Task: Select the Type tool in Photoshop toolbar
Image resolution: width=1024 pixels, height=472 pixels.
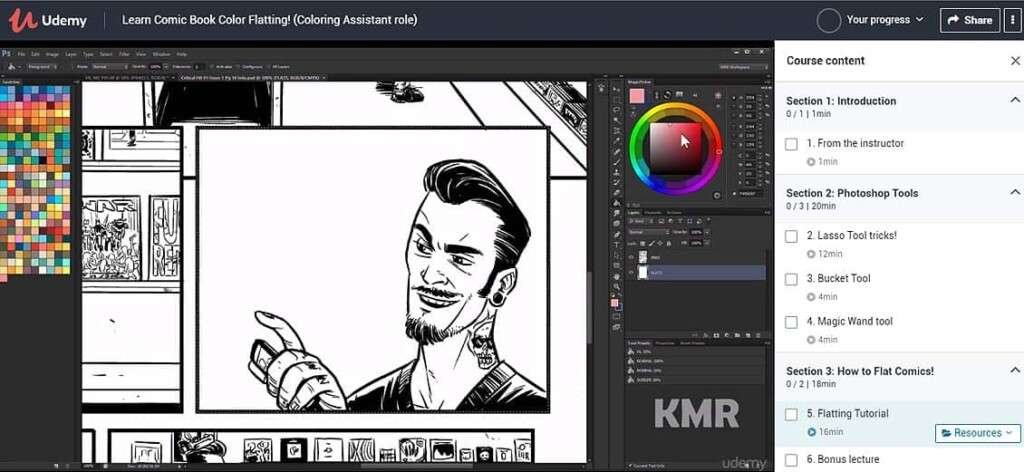Action: click(616, 244)
